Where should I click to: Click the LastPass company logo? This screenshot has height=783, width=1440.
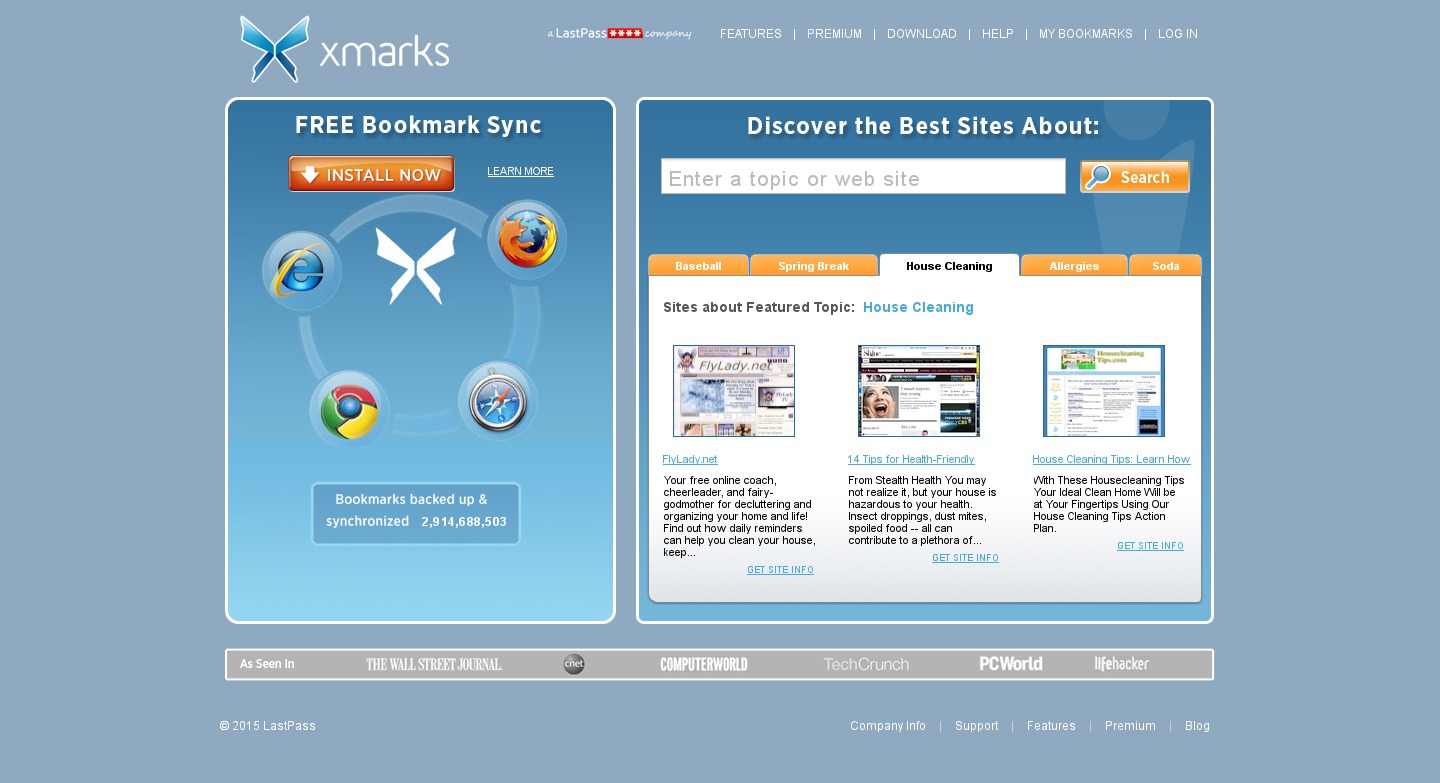click(x=619, y=33)
